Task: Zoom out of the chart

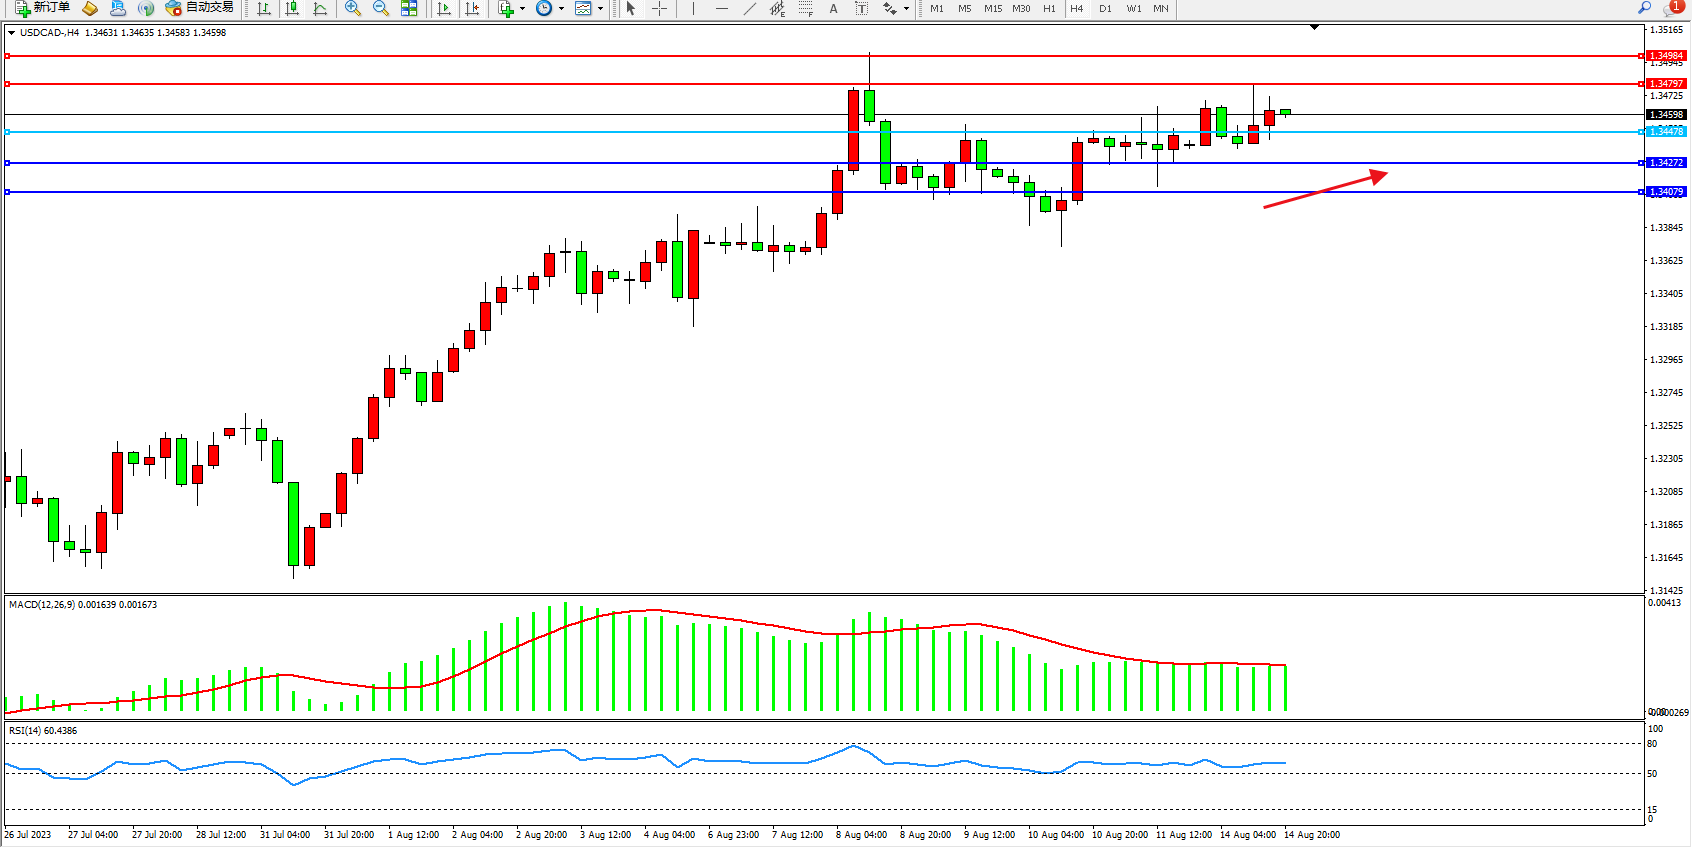Action: click(381, 8)
